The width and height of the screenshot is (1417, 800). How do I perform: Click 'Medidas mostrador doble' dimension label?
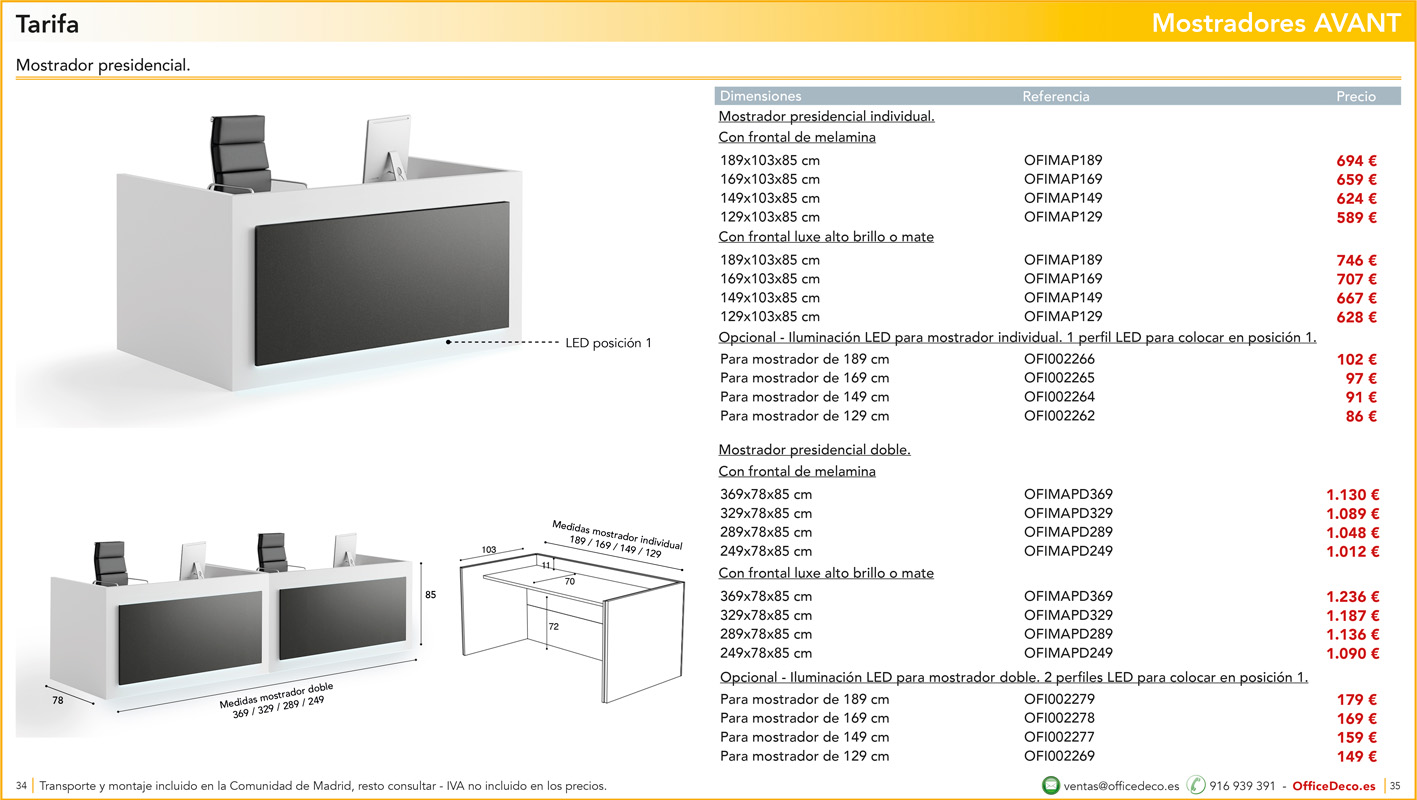tap(277, 695)
